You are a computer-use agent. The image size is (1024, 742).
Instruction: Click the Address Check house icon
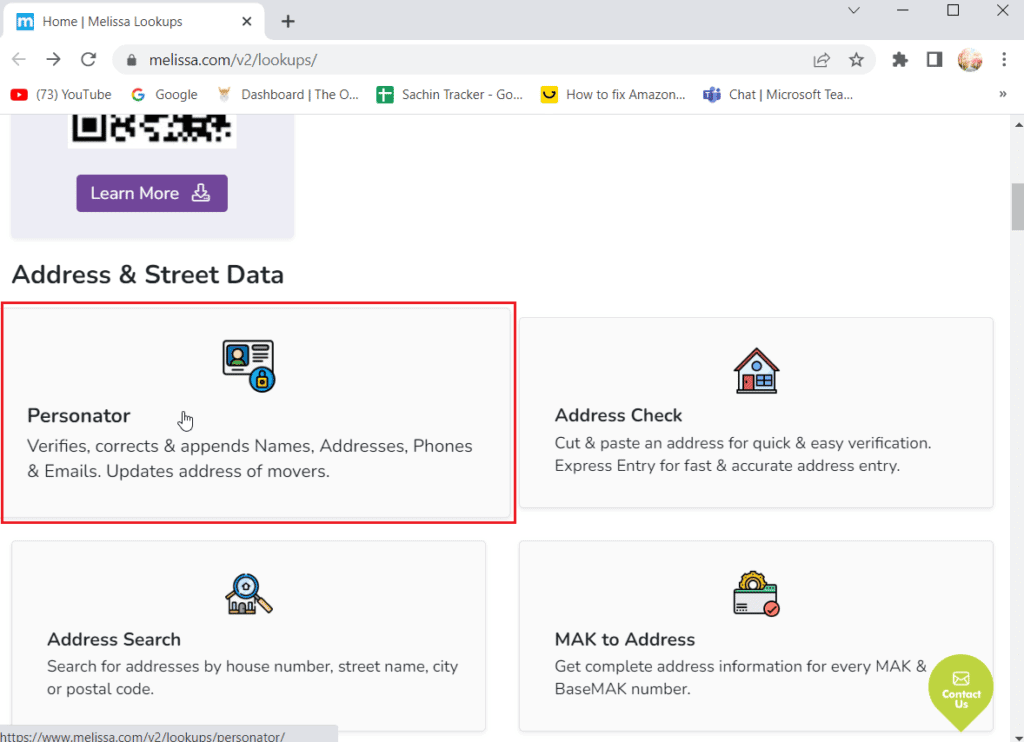(x=756, y=370)
